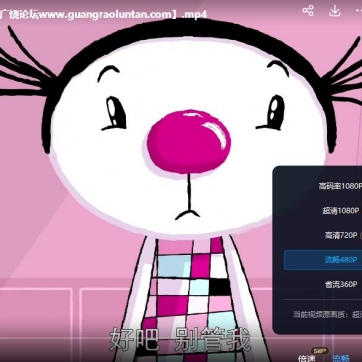This screenshot has width=362, height=362.
Task: Select 高码率1080P quality option
Action: [340, 186]
